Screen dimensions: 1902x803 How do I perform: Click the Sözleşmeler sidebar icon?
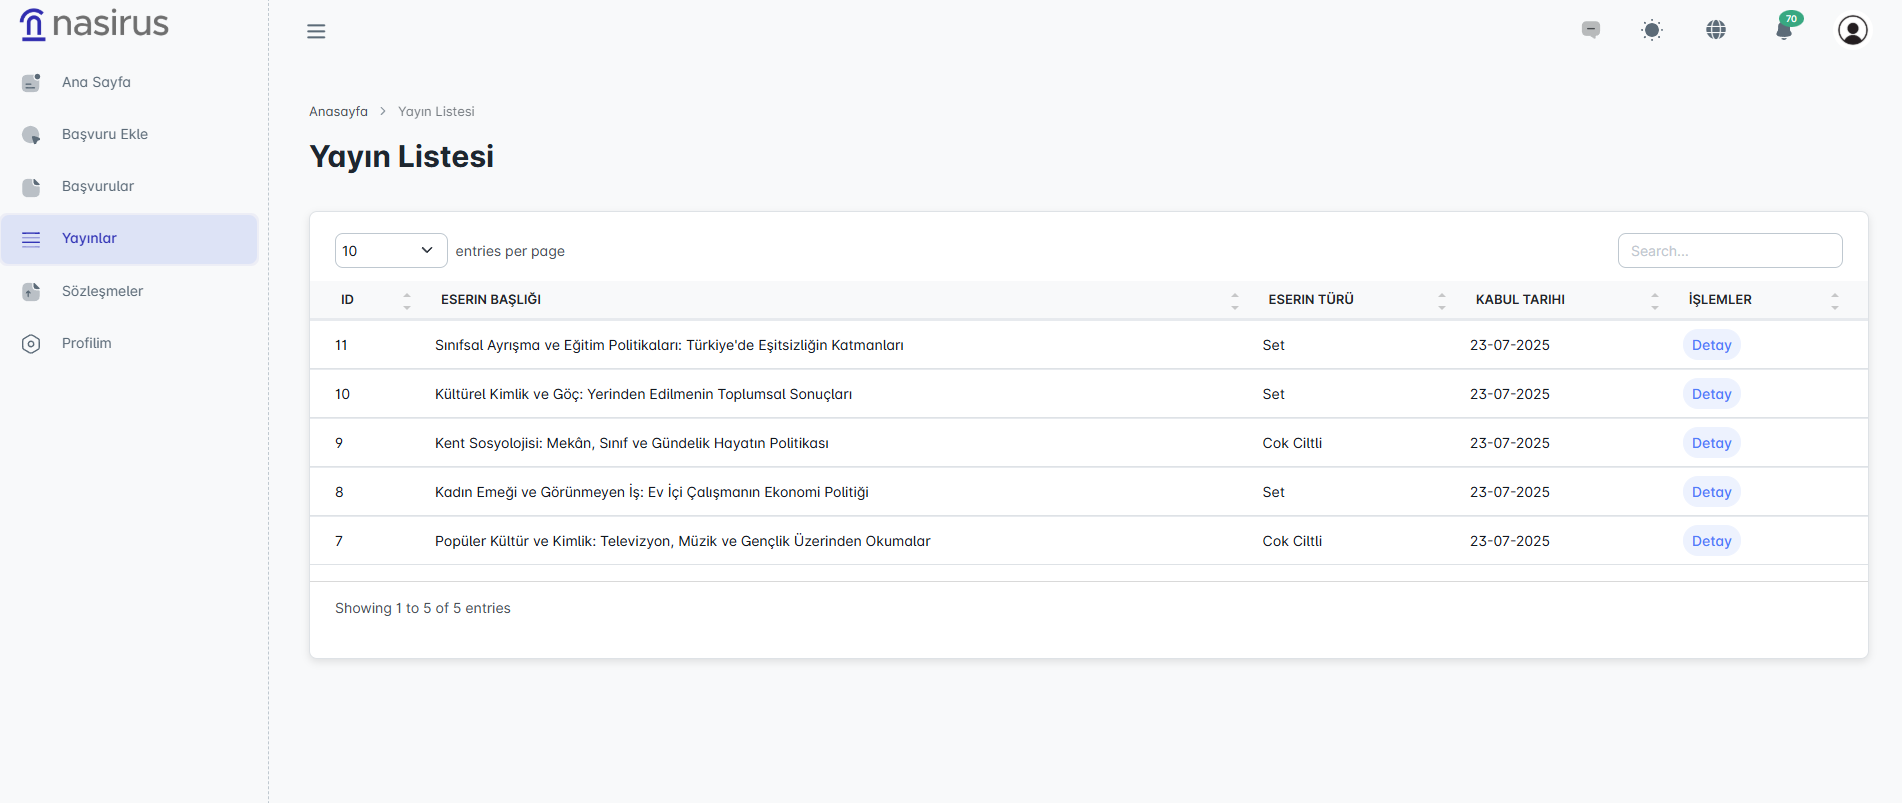point(31,291)
